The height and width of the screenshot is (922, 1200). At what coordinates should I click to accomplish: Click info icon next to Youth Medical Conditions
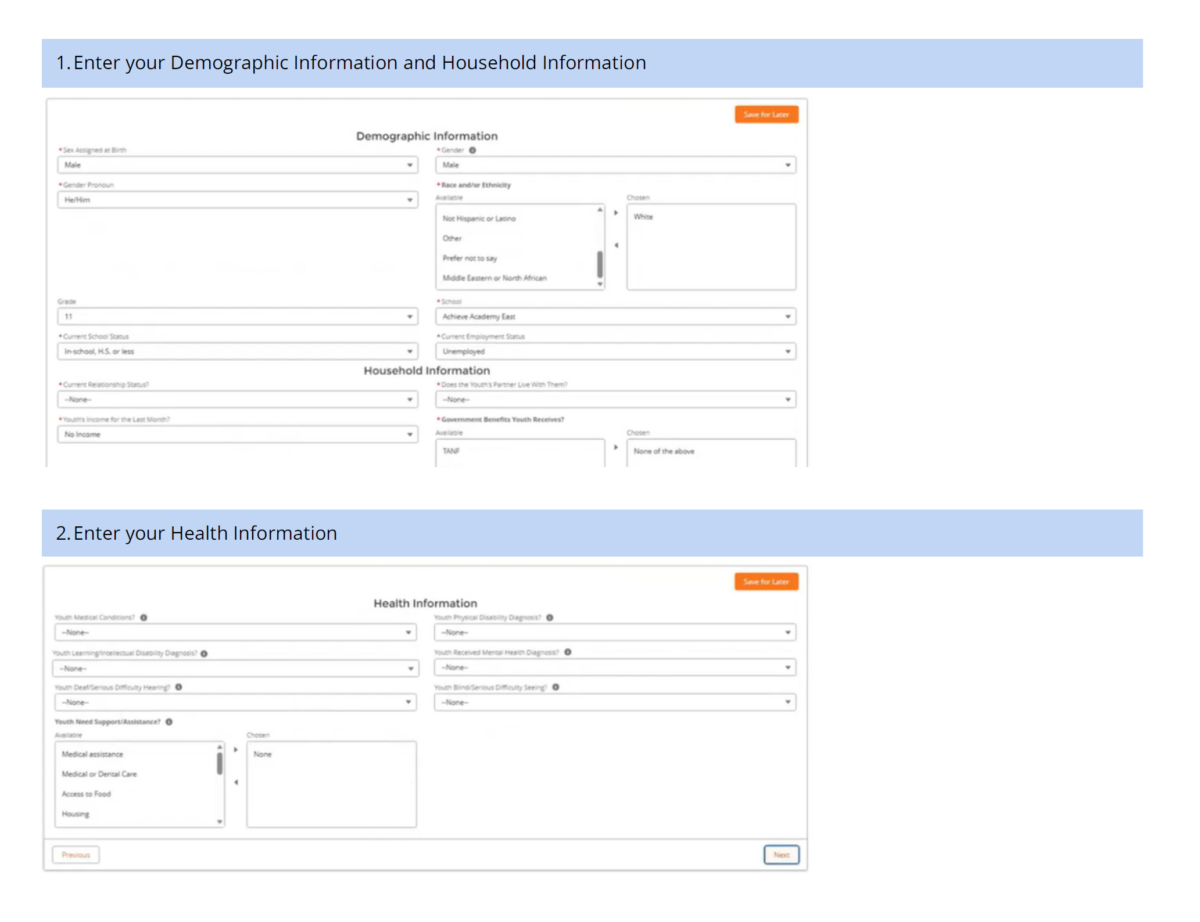pyautogui.click(x=144, y=618)
